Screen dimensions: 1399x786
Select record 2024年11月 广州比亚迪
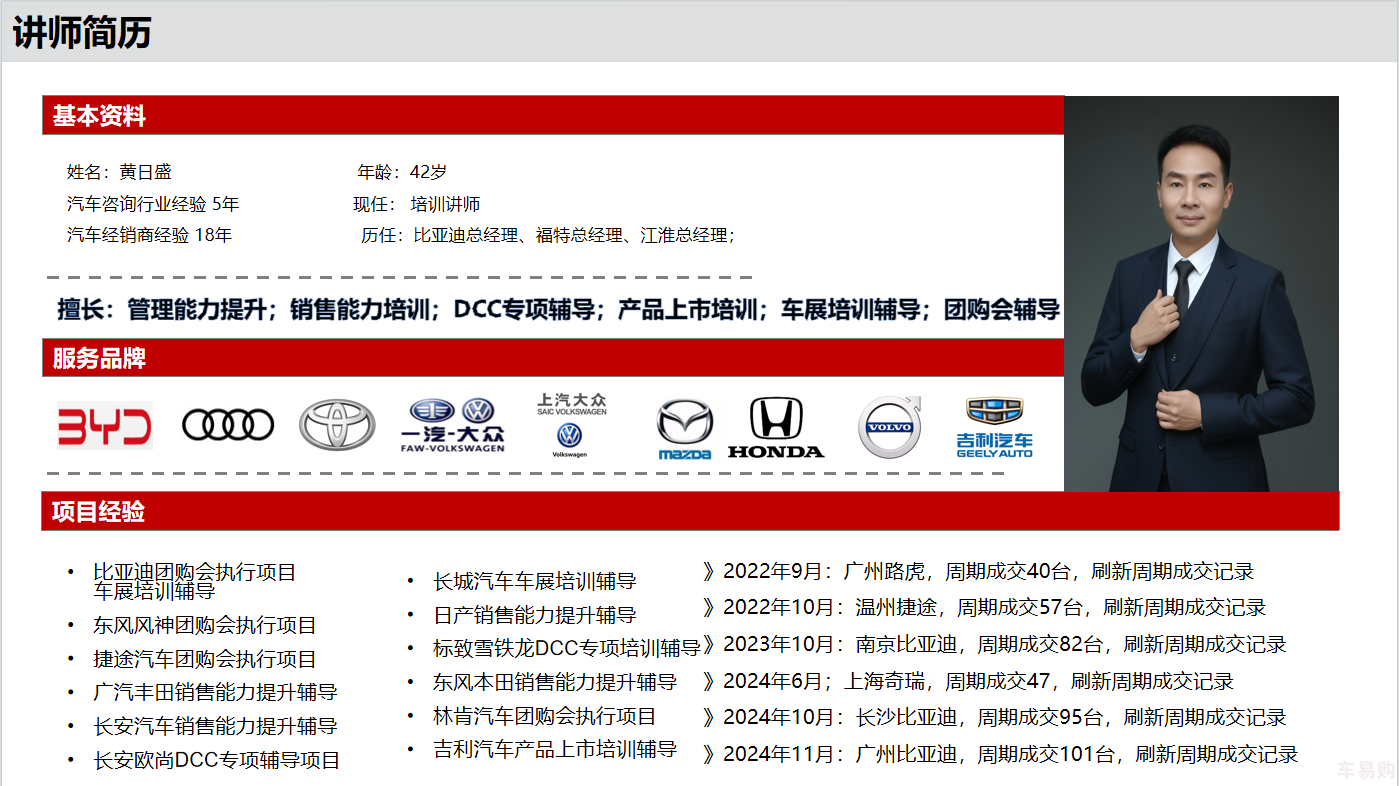(x=1000, y=754)
